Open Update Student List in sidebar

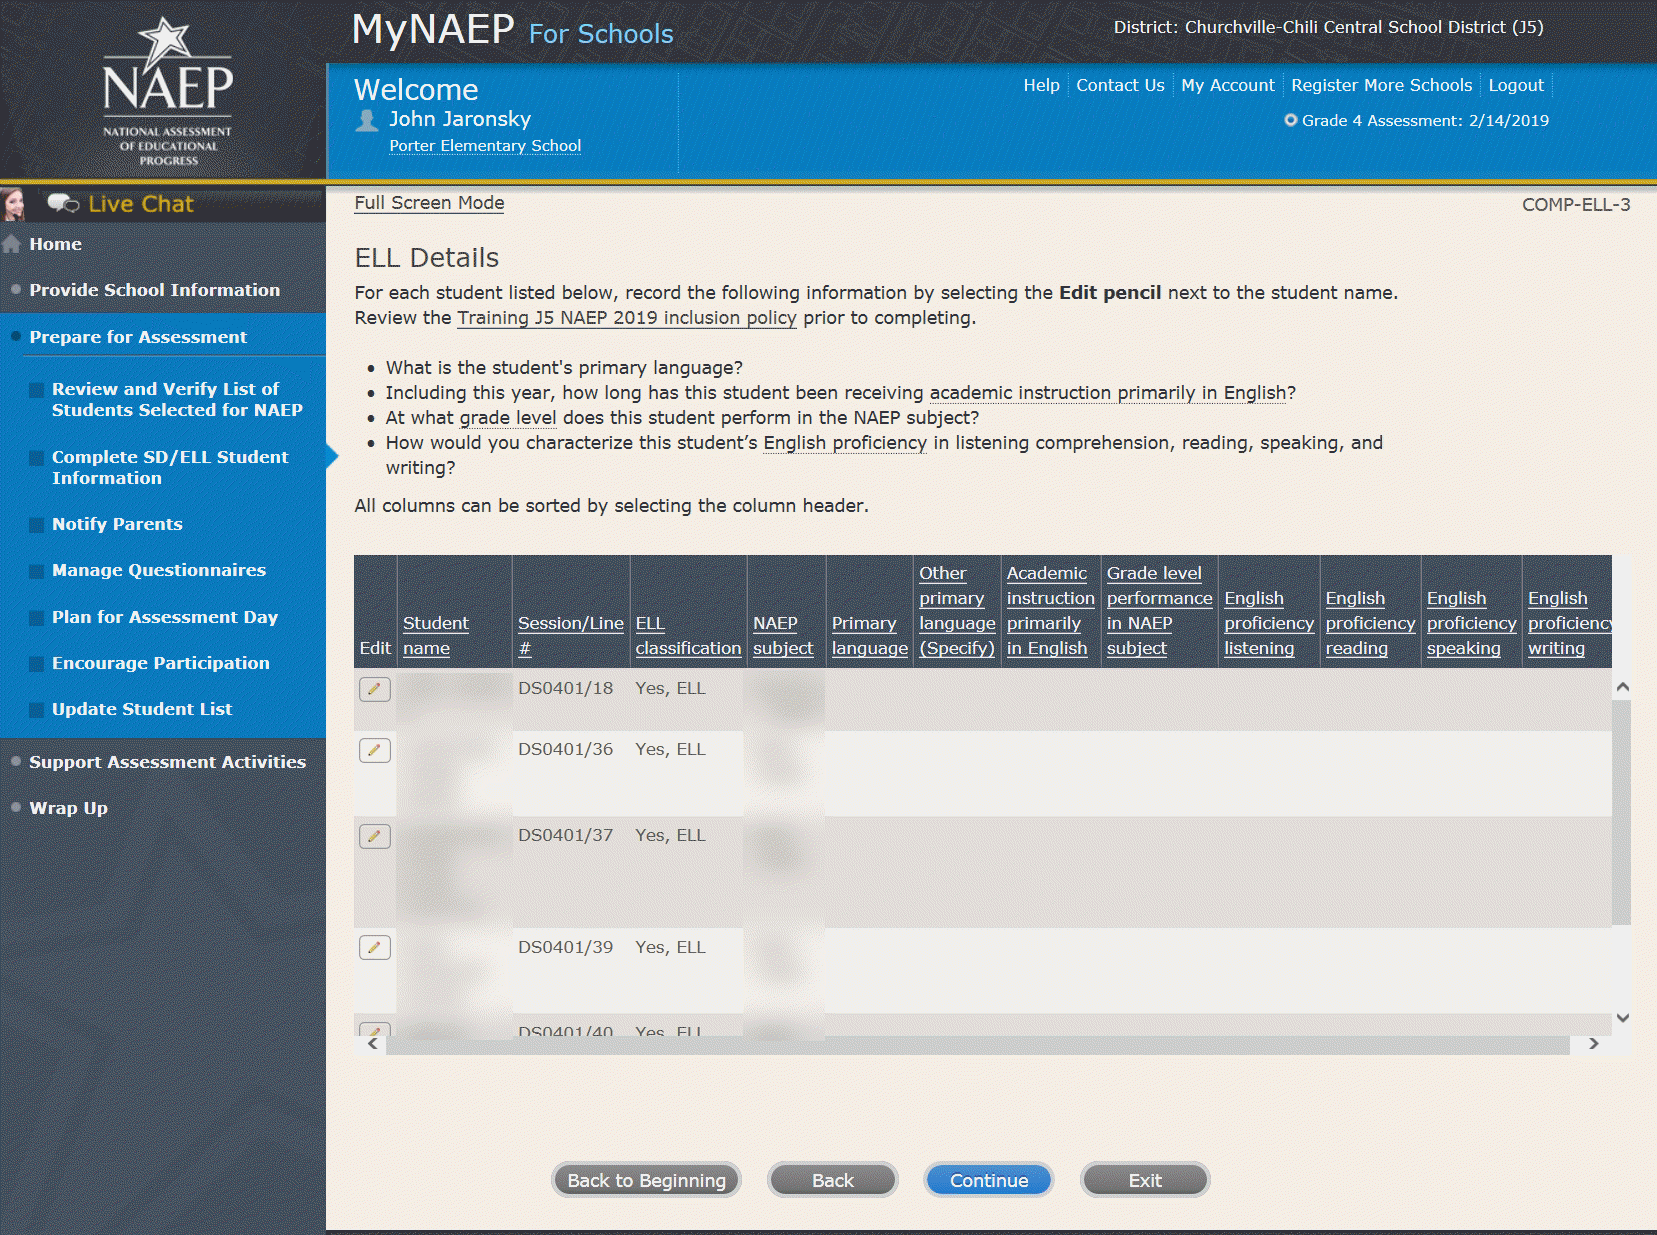(142, 709)
